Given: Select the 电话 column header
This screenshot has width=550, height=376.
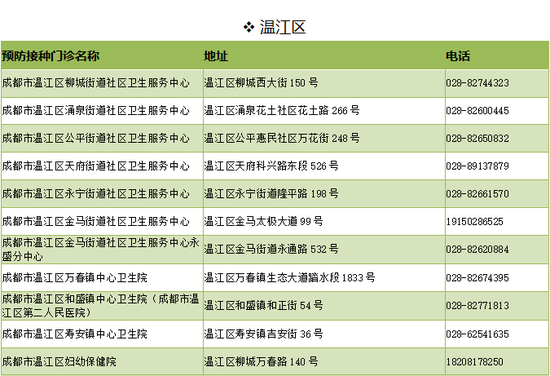Looking at the screenshot, I should [458, 56].
